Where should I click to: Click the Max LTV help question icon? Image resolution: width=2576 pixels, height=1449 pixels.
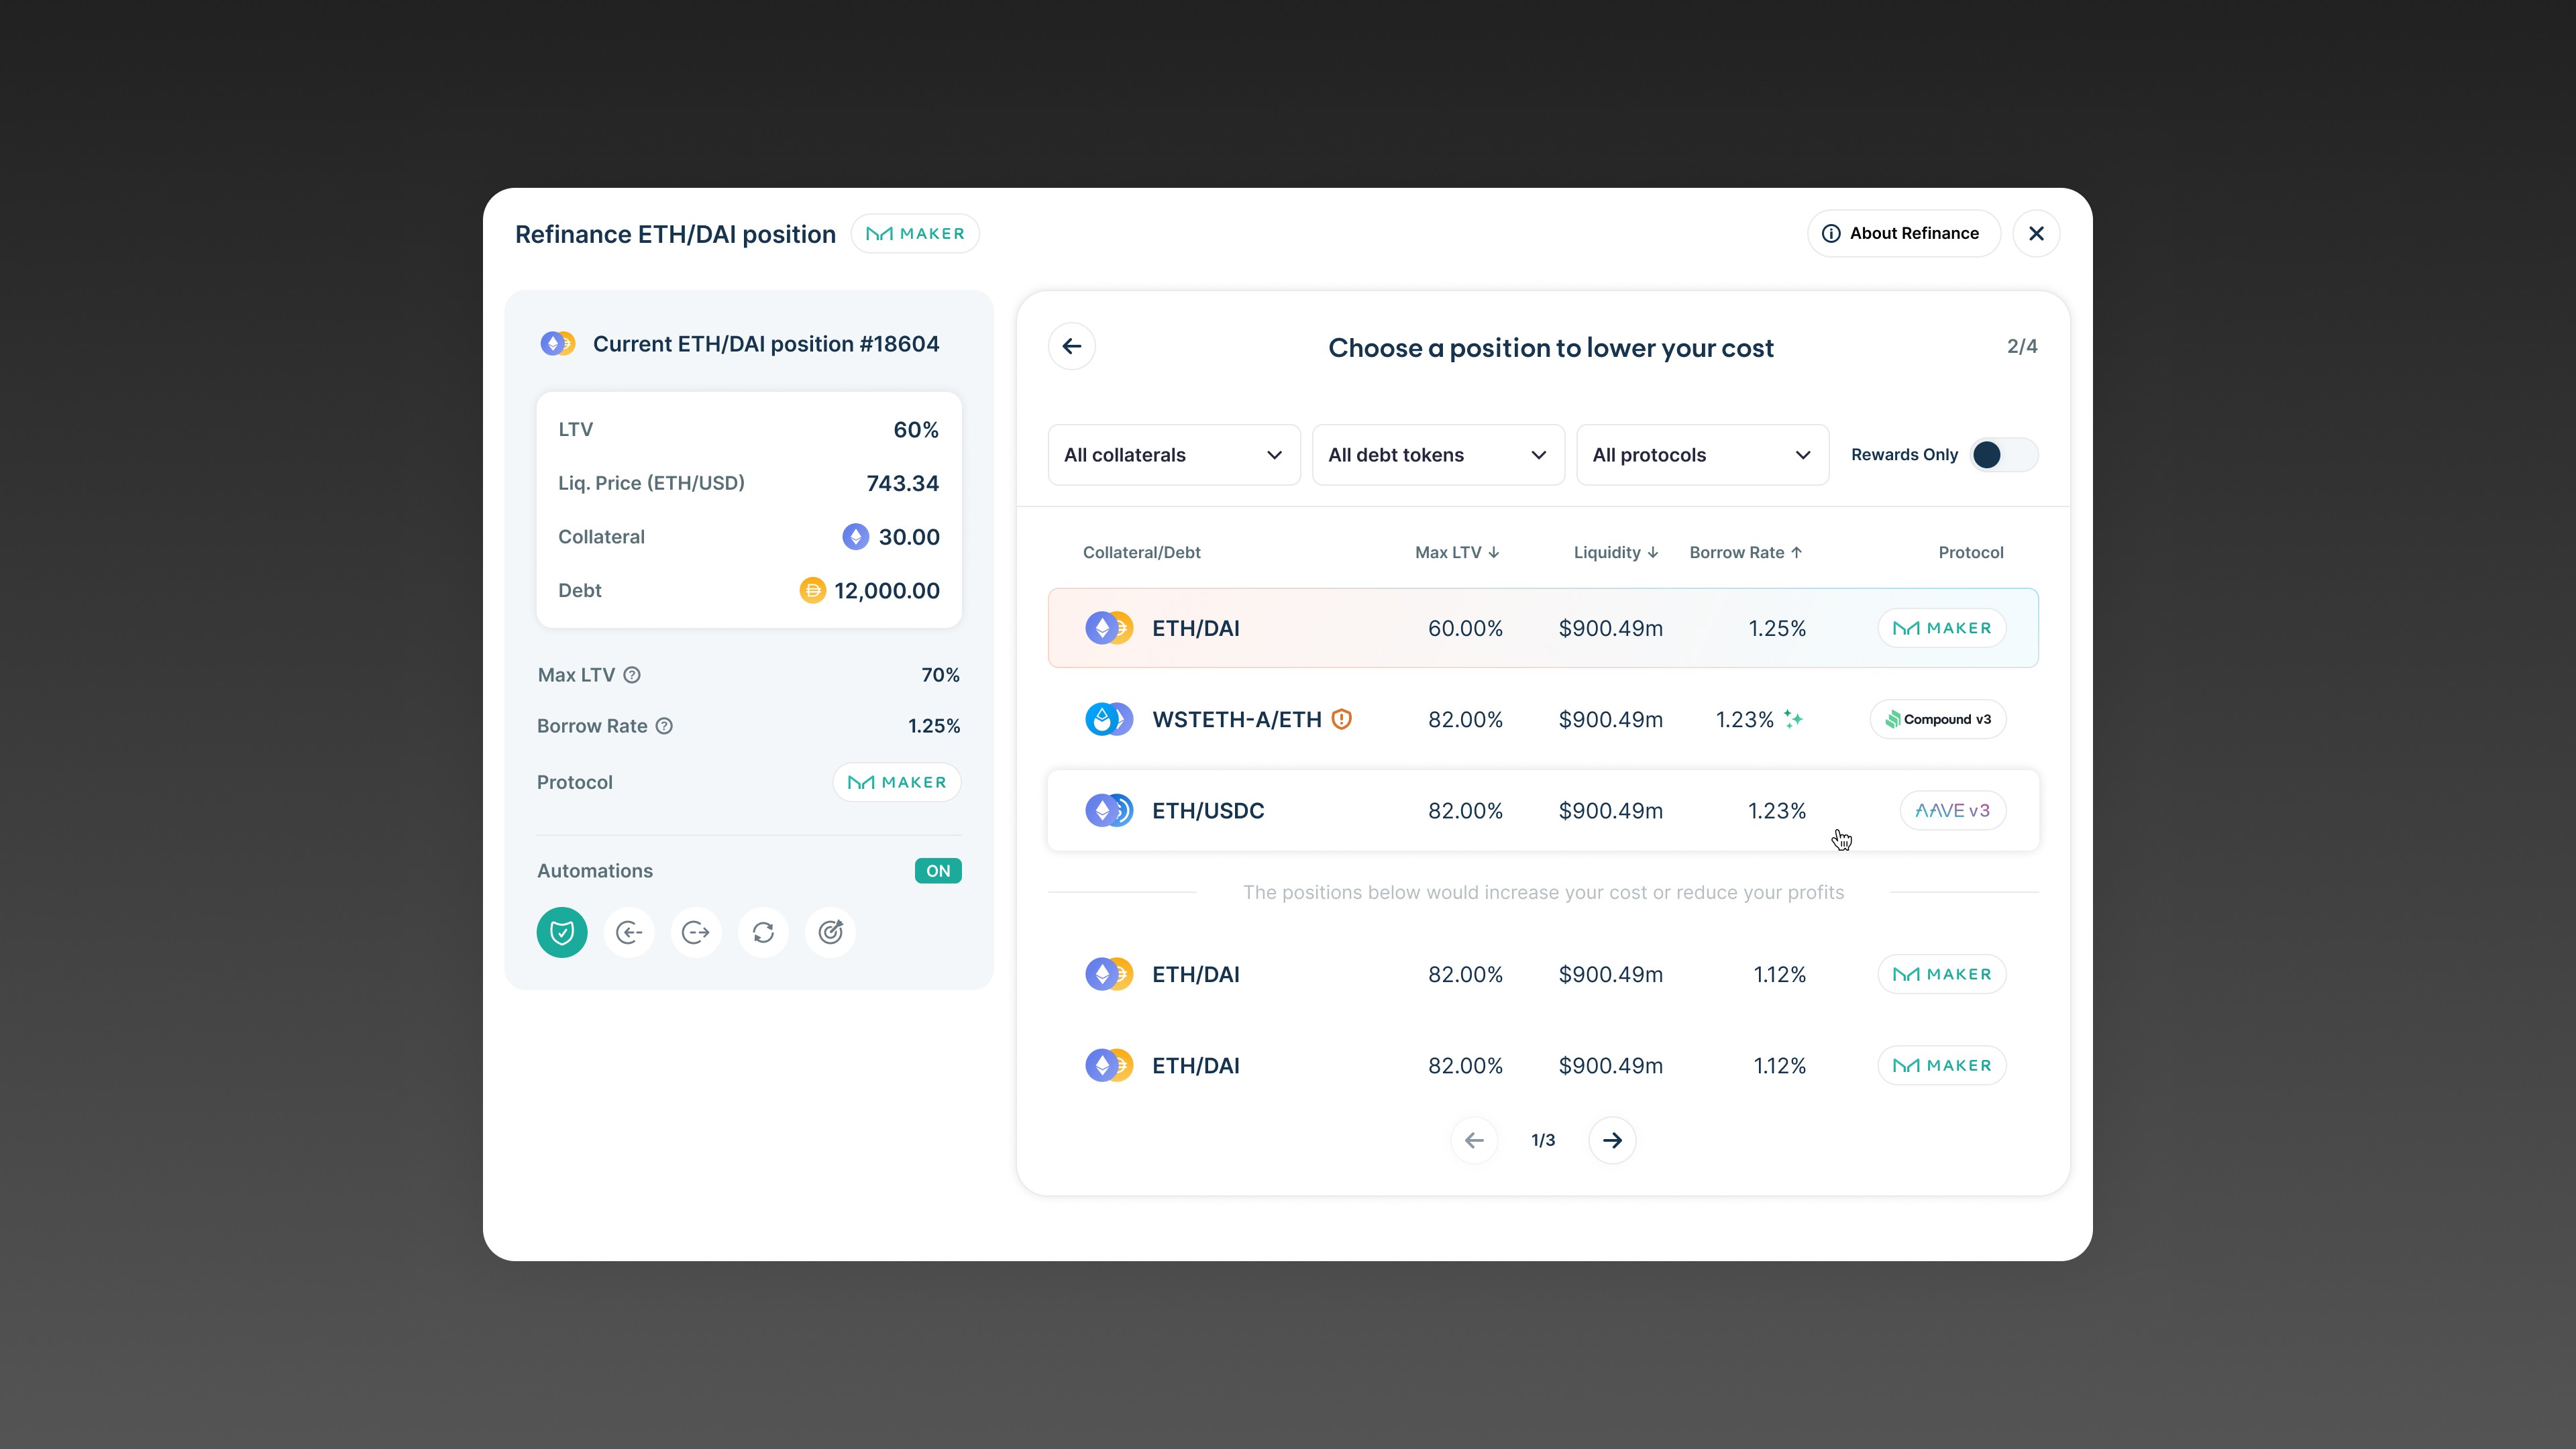(632, 675)
